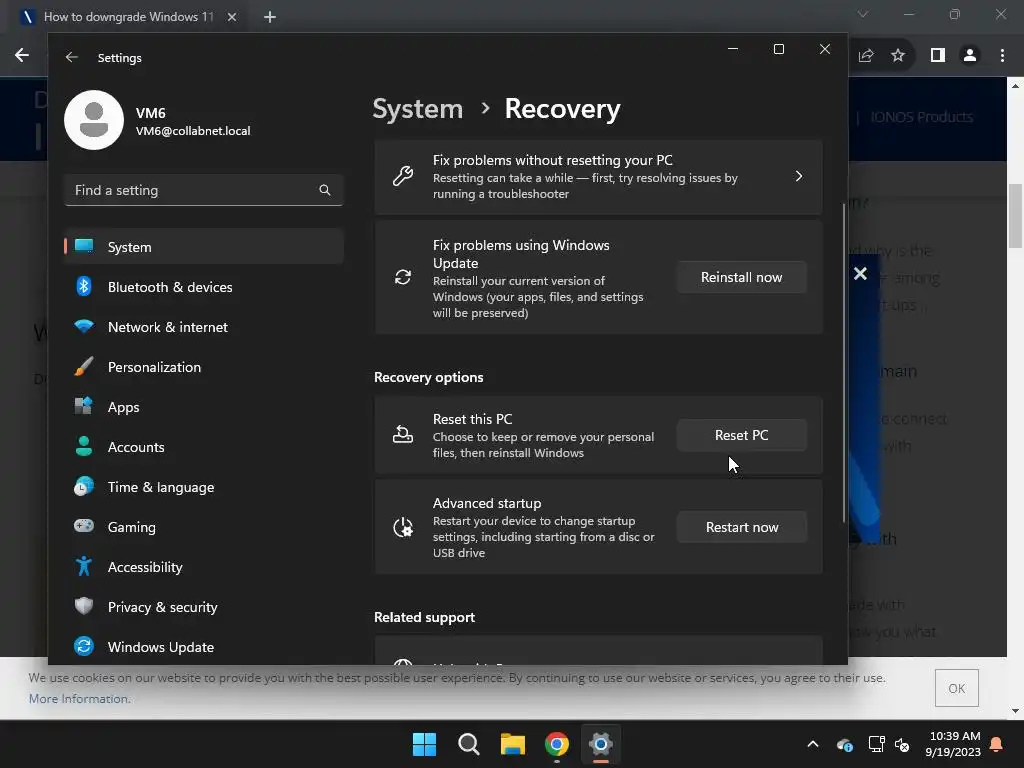
Task: Close the webpage popup with white X
Action: click(861, 274)
